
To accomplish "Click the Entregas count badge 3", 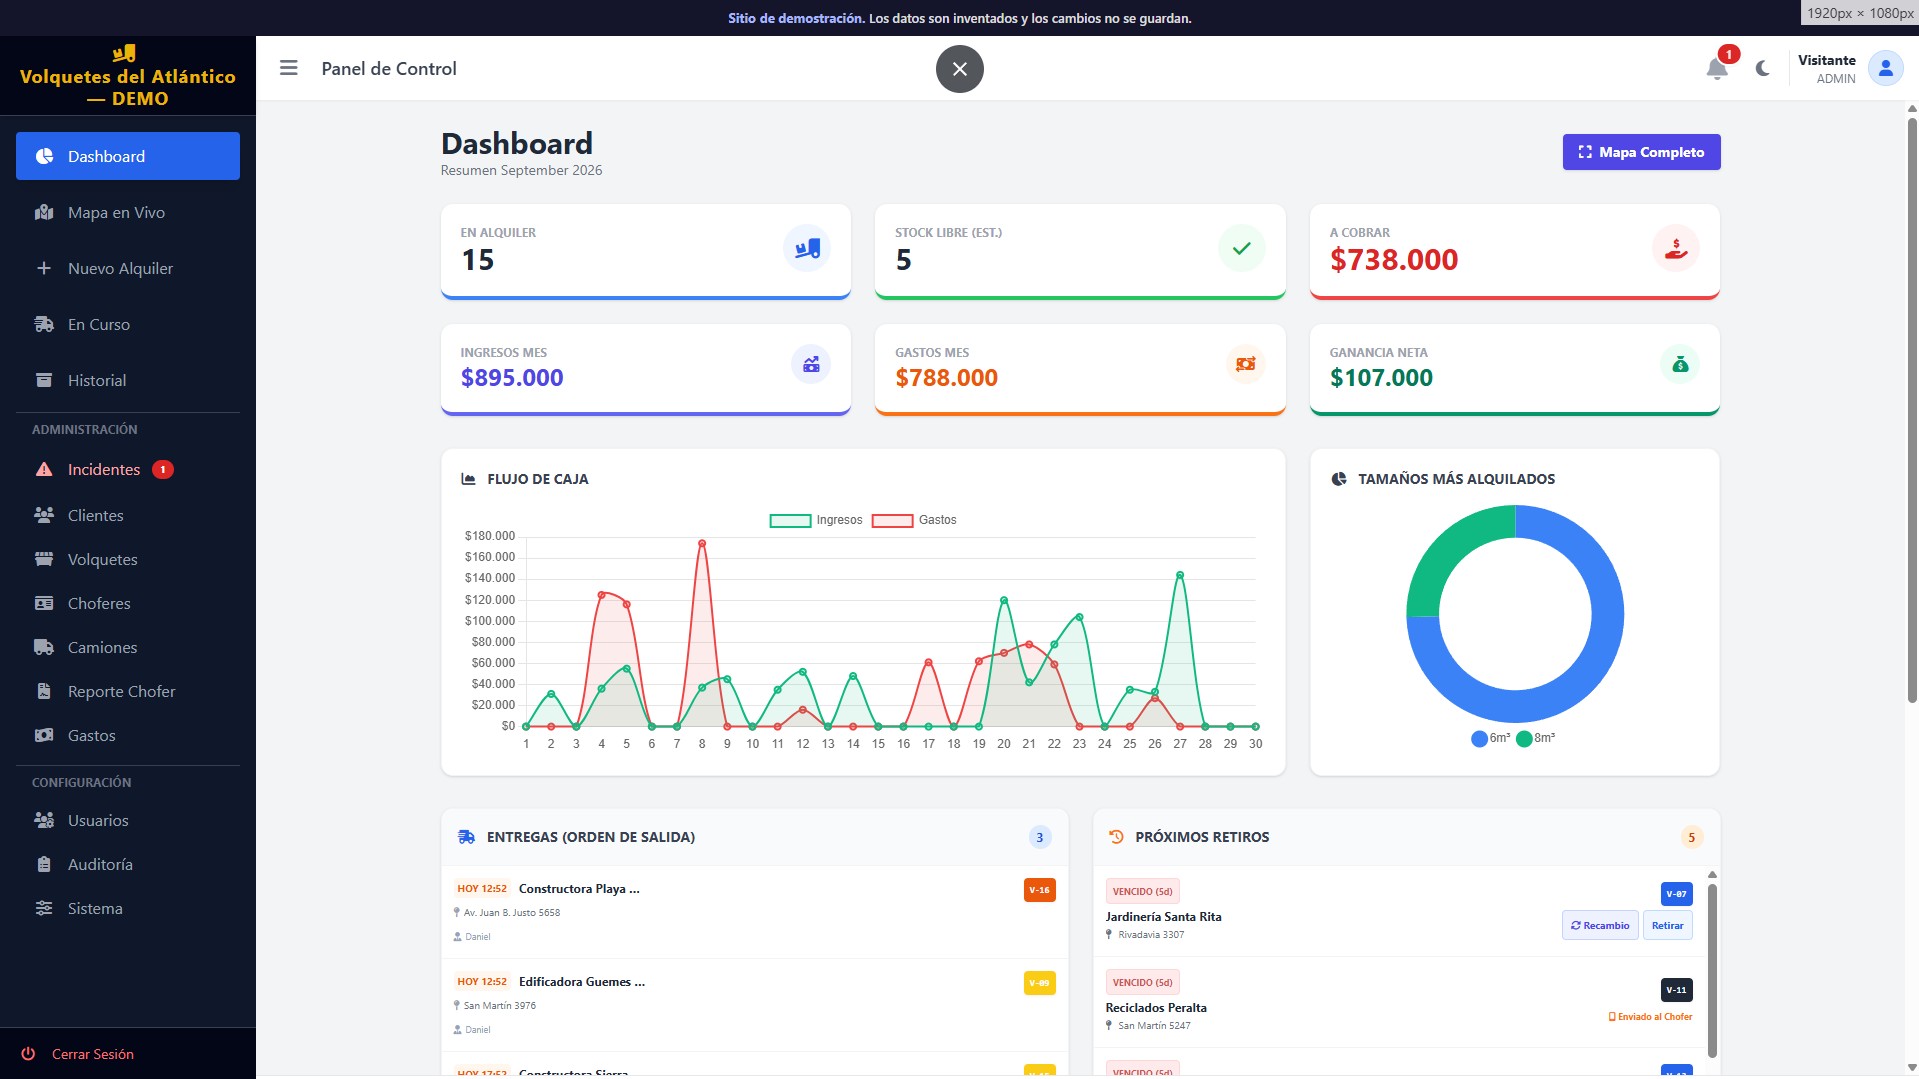I will pyautogui.click(x=1040, y=837).
